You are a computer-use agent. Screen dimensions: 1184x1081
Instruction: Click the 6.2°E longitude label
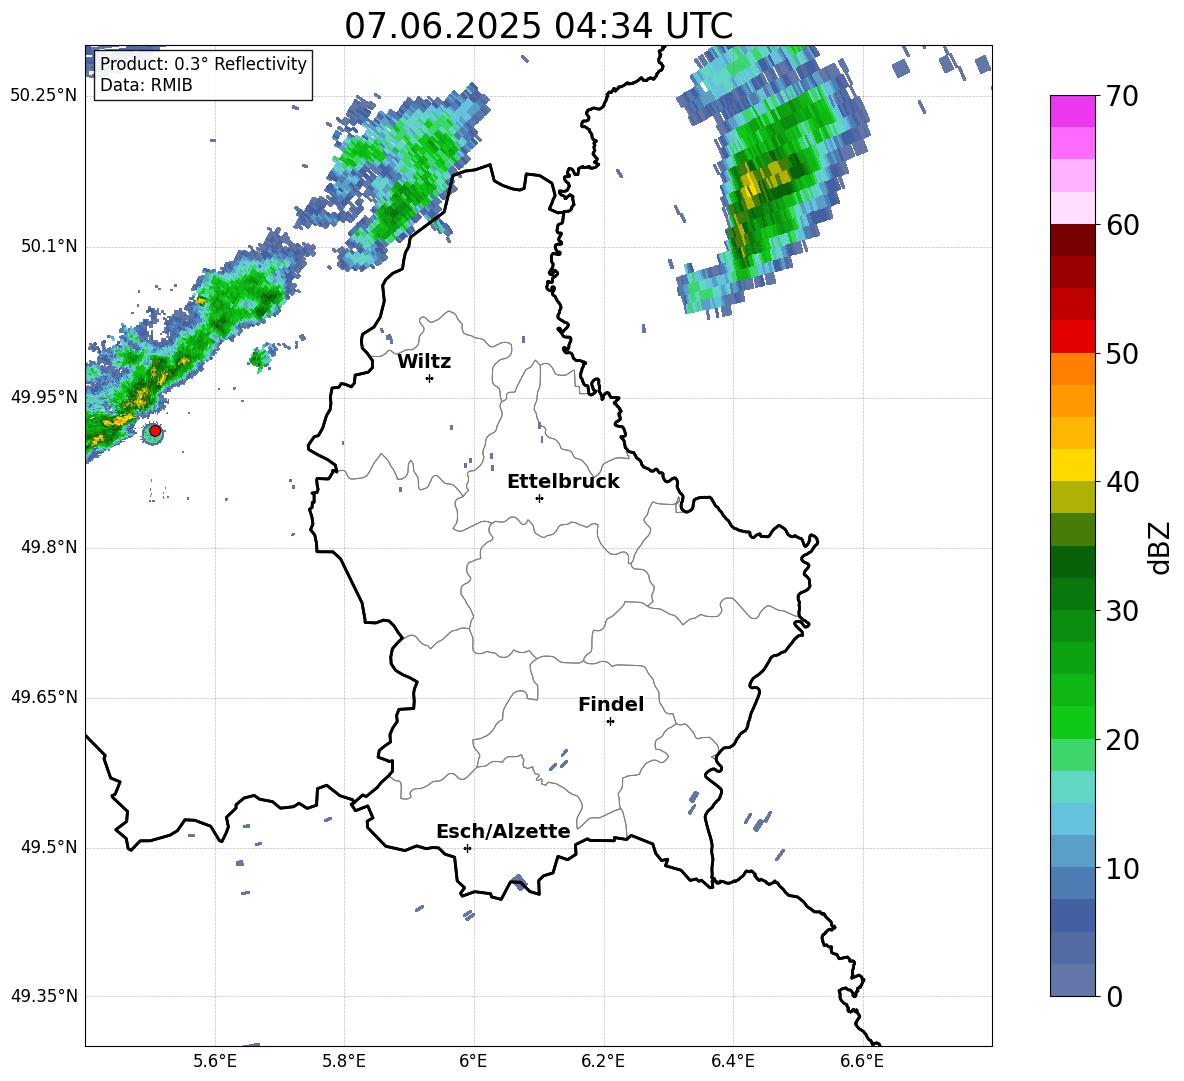click(603, 1061)
